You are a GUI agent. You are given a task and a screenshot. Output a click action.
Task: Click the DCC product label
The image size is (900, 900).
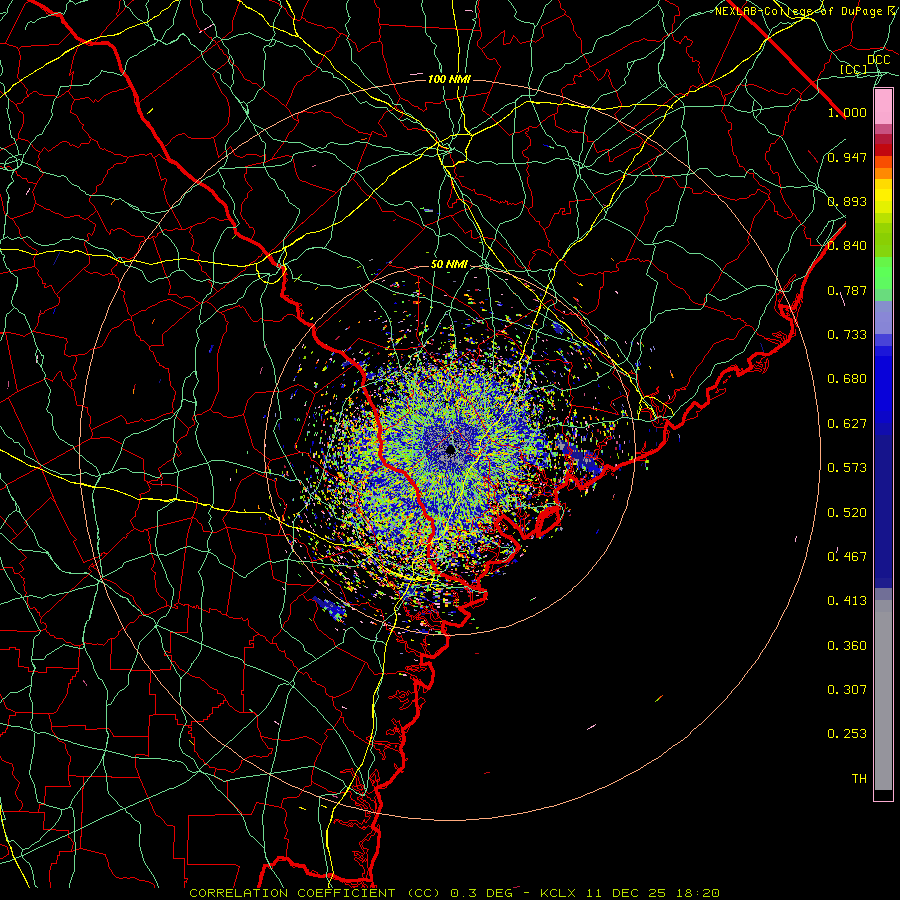(879, 60)
